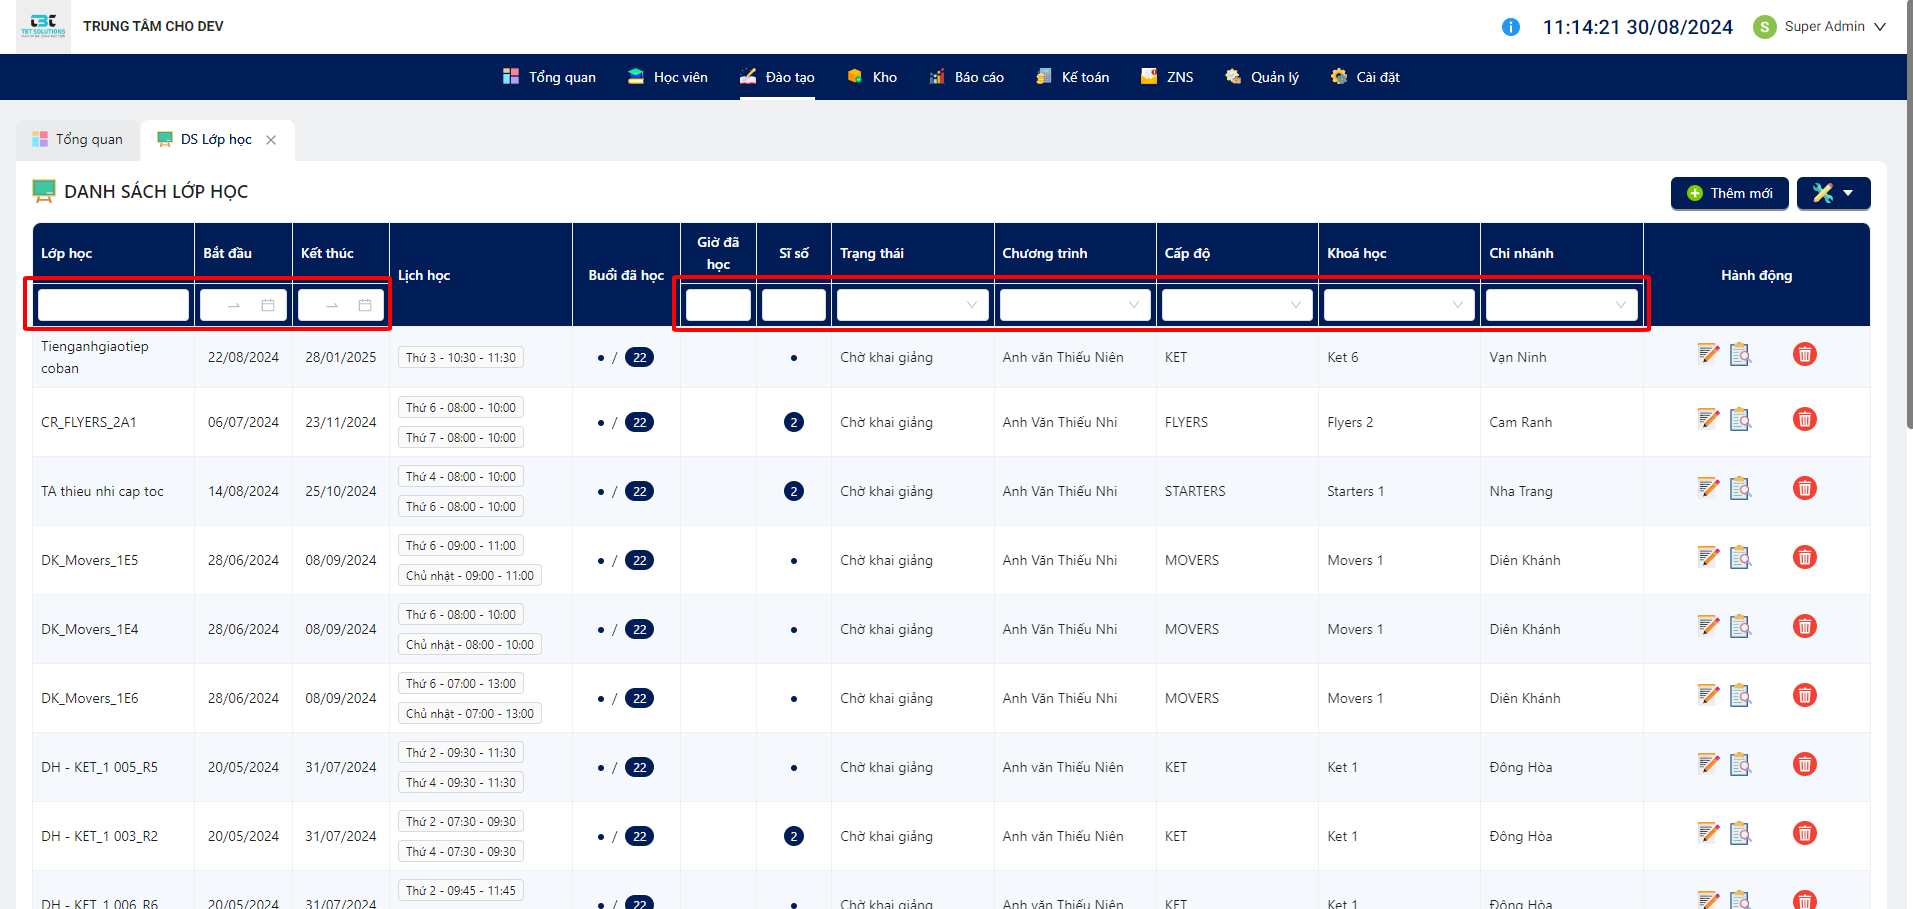Close the DS Lớp học tab
This screenshot has height=909, width=1913.
(x=271, y=140)
